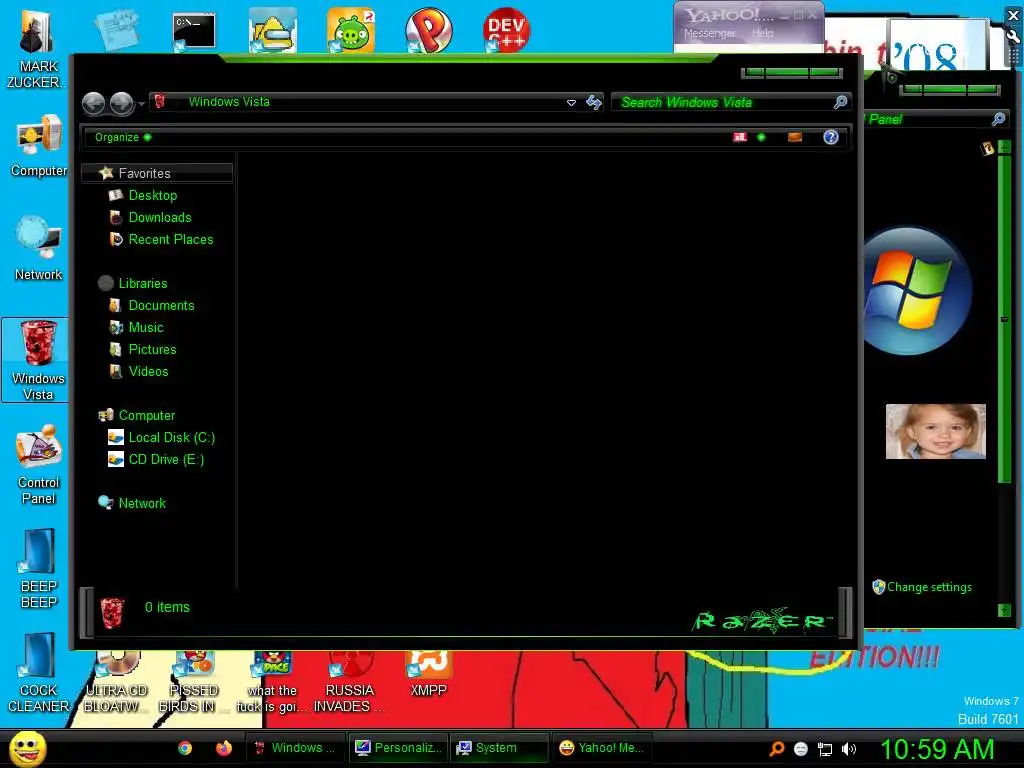This screenshot has width=1024, height=768.
Task: Click the child photo thumbnail in System window
Action: tap(935, 432)
